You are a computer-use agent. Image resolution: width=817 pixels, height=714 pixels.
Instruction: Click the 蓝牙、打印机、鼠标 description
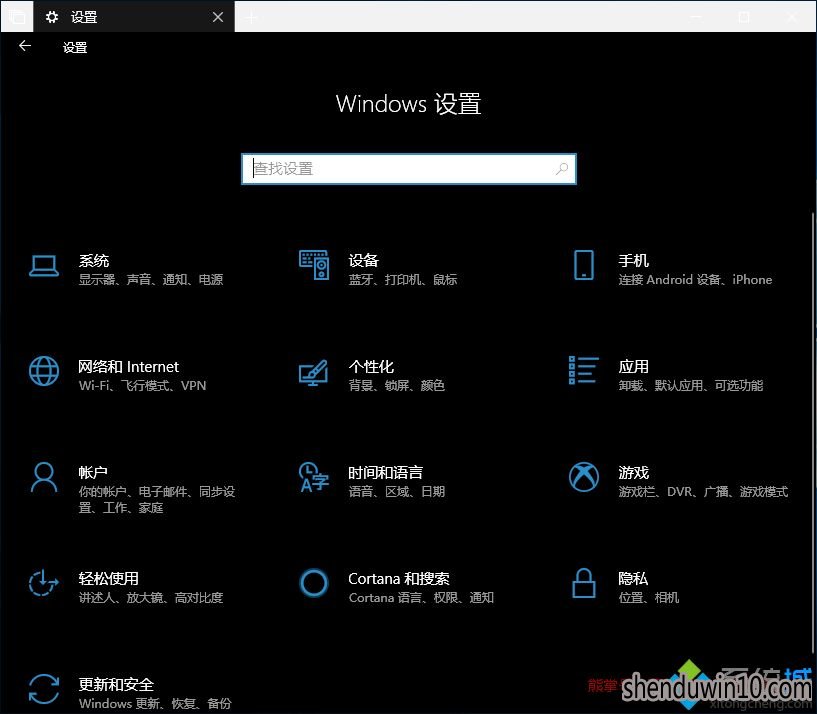(x=403, y=280)
